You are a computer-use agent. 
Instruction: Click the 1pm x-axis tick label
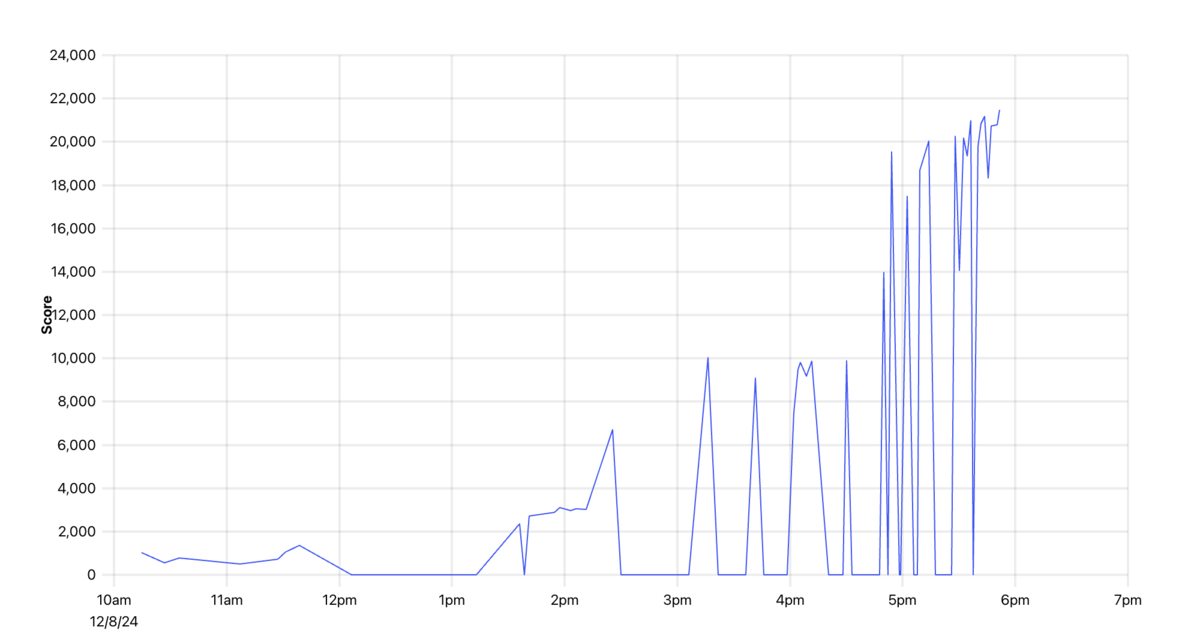pyautogui.click(x=452, y=600)
